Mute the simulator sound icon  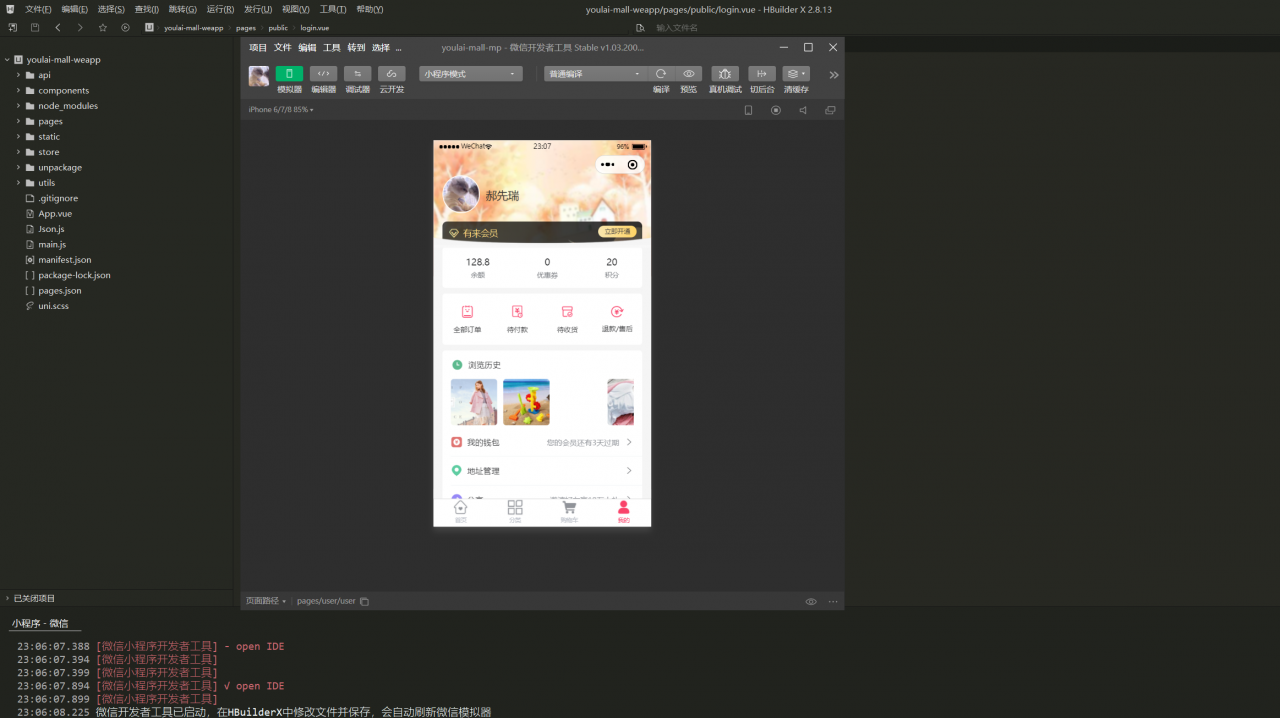coord(802,110)
